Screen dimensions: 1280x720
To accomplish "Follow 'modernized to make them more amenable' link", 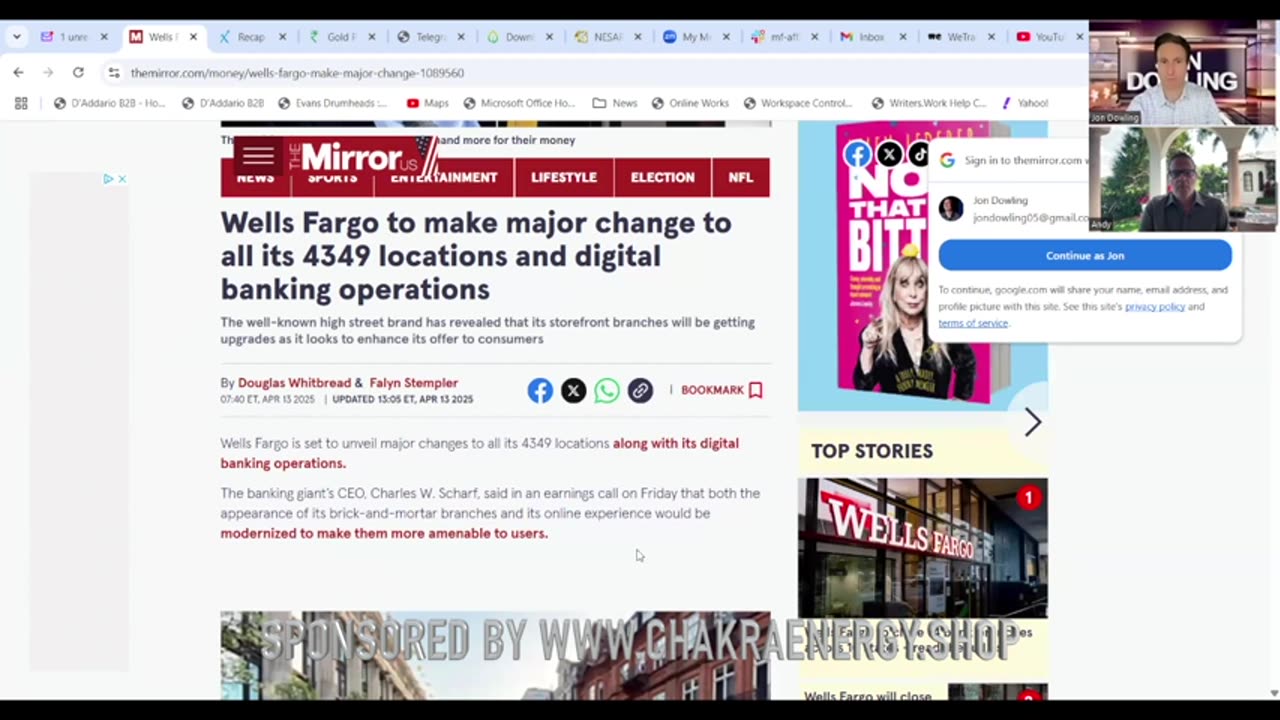I will coord(384,533).
